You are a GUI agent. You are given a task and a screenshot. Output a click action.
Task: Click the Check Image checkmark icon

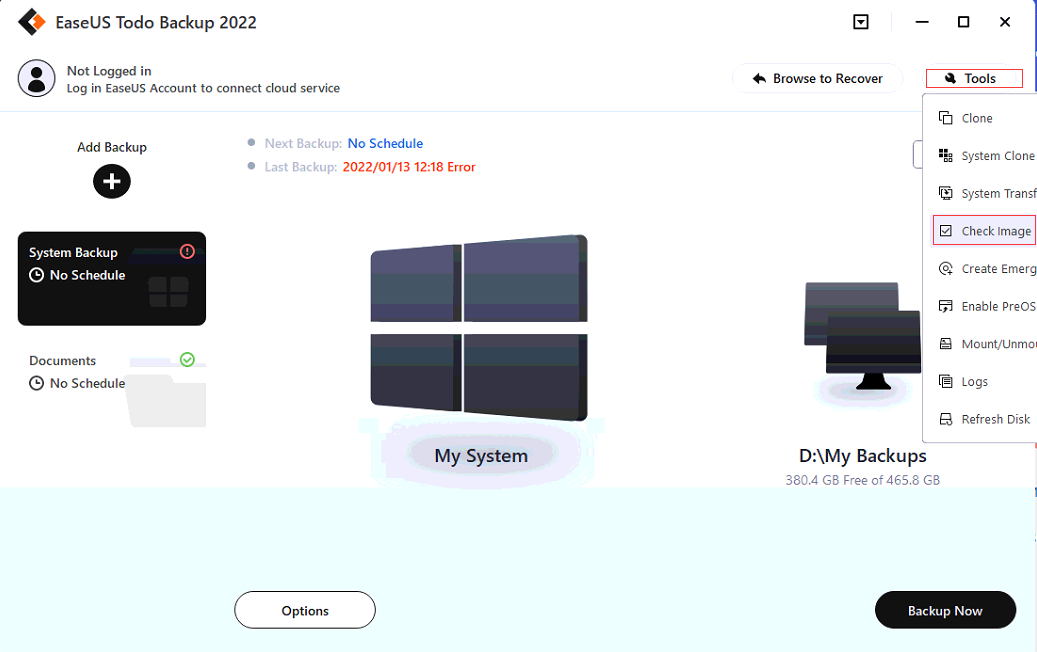[x=946, y=231]
